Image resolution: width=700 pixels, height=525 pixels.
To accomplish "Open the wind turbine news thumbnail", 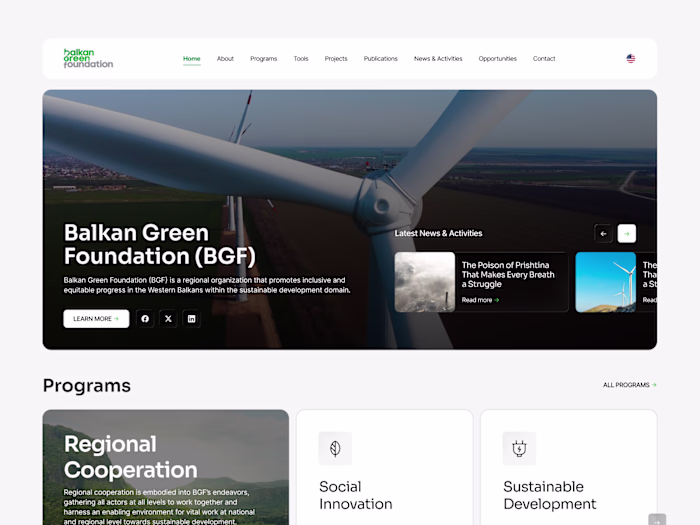I will [x=606, y=282].
